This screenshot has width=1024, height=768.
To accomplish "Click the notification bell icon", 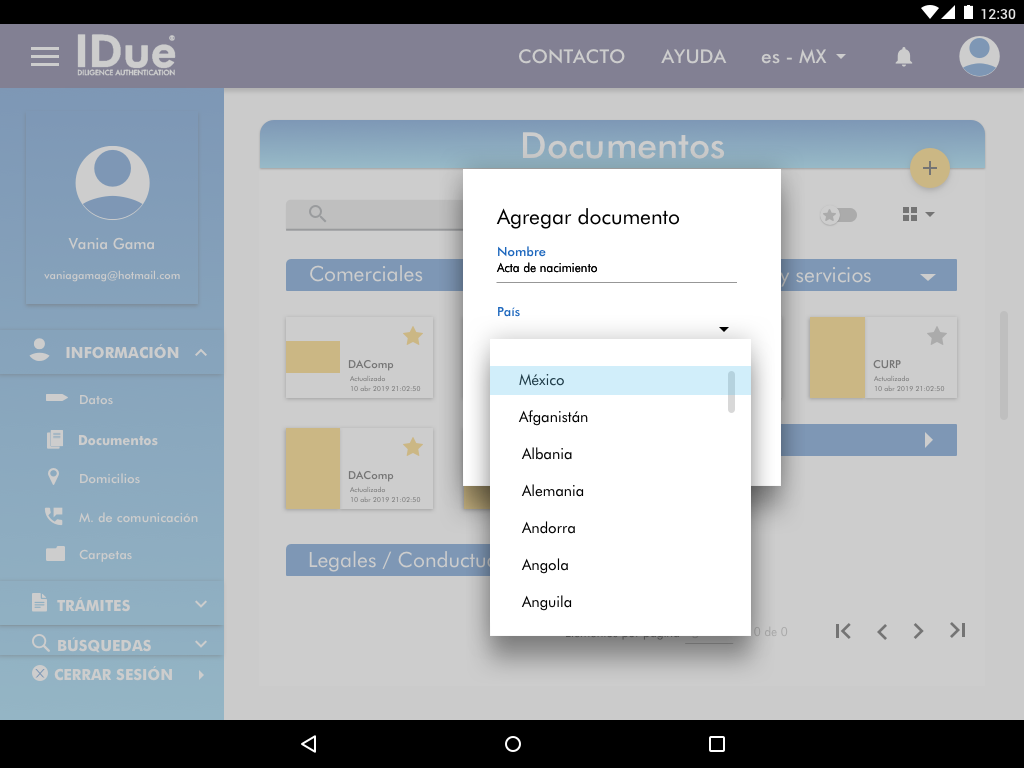I will [903, 57].
